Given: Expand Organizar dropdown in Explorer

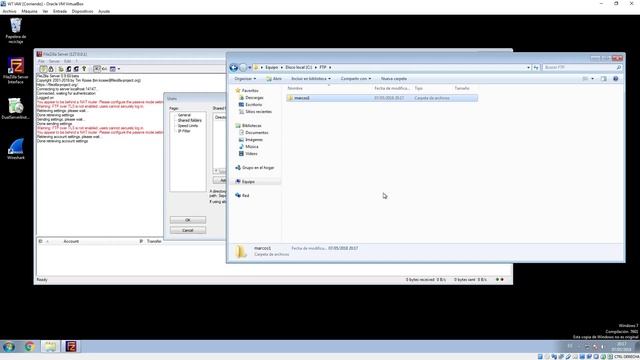Looking at the screenshot, I should (246, 78).
